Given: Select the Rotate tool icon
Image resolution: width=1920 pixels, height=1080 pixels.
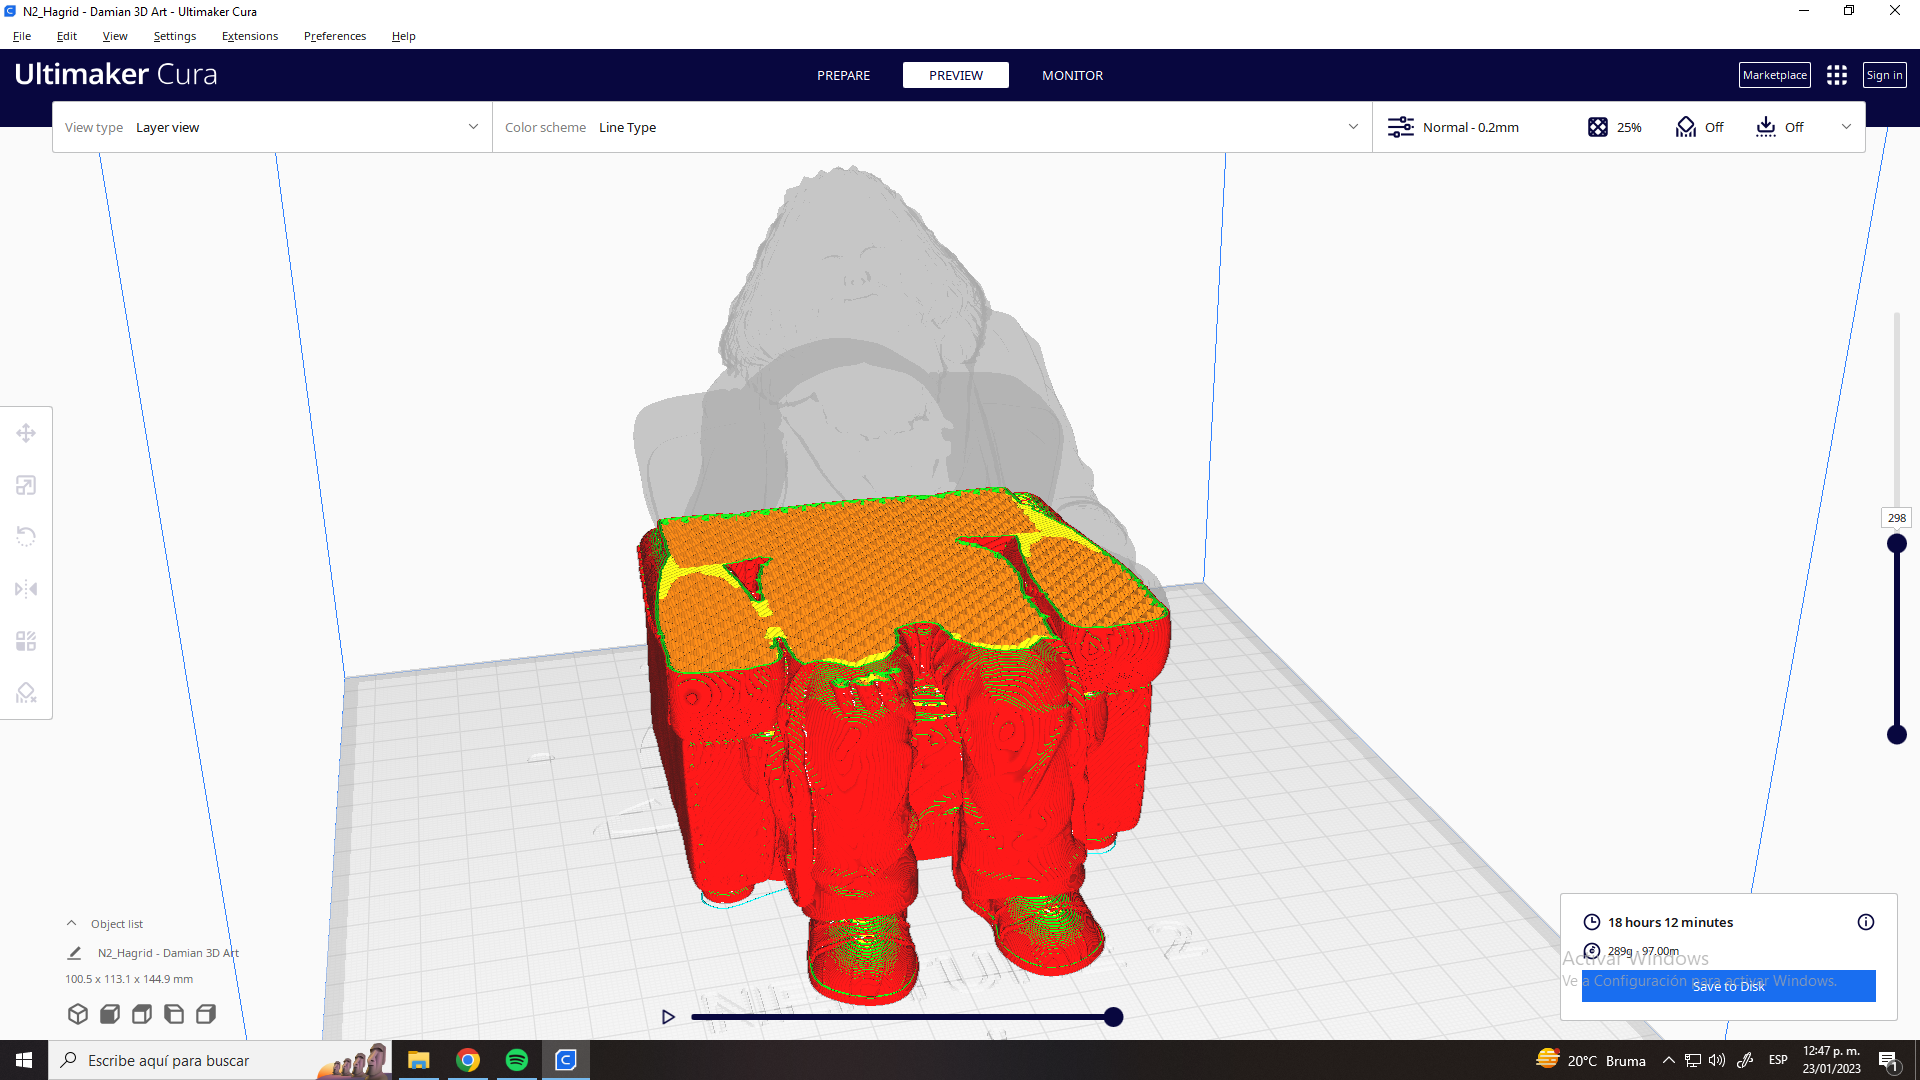Looking at the screenshot, I should tap(26, 537).
